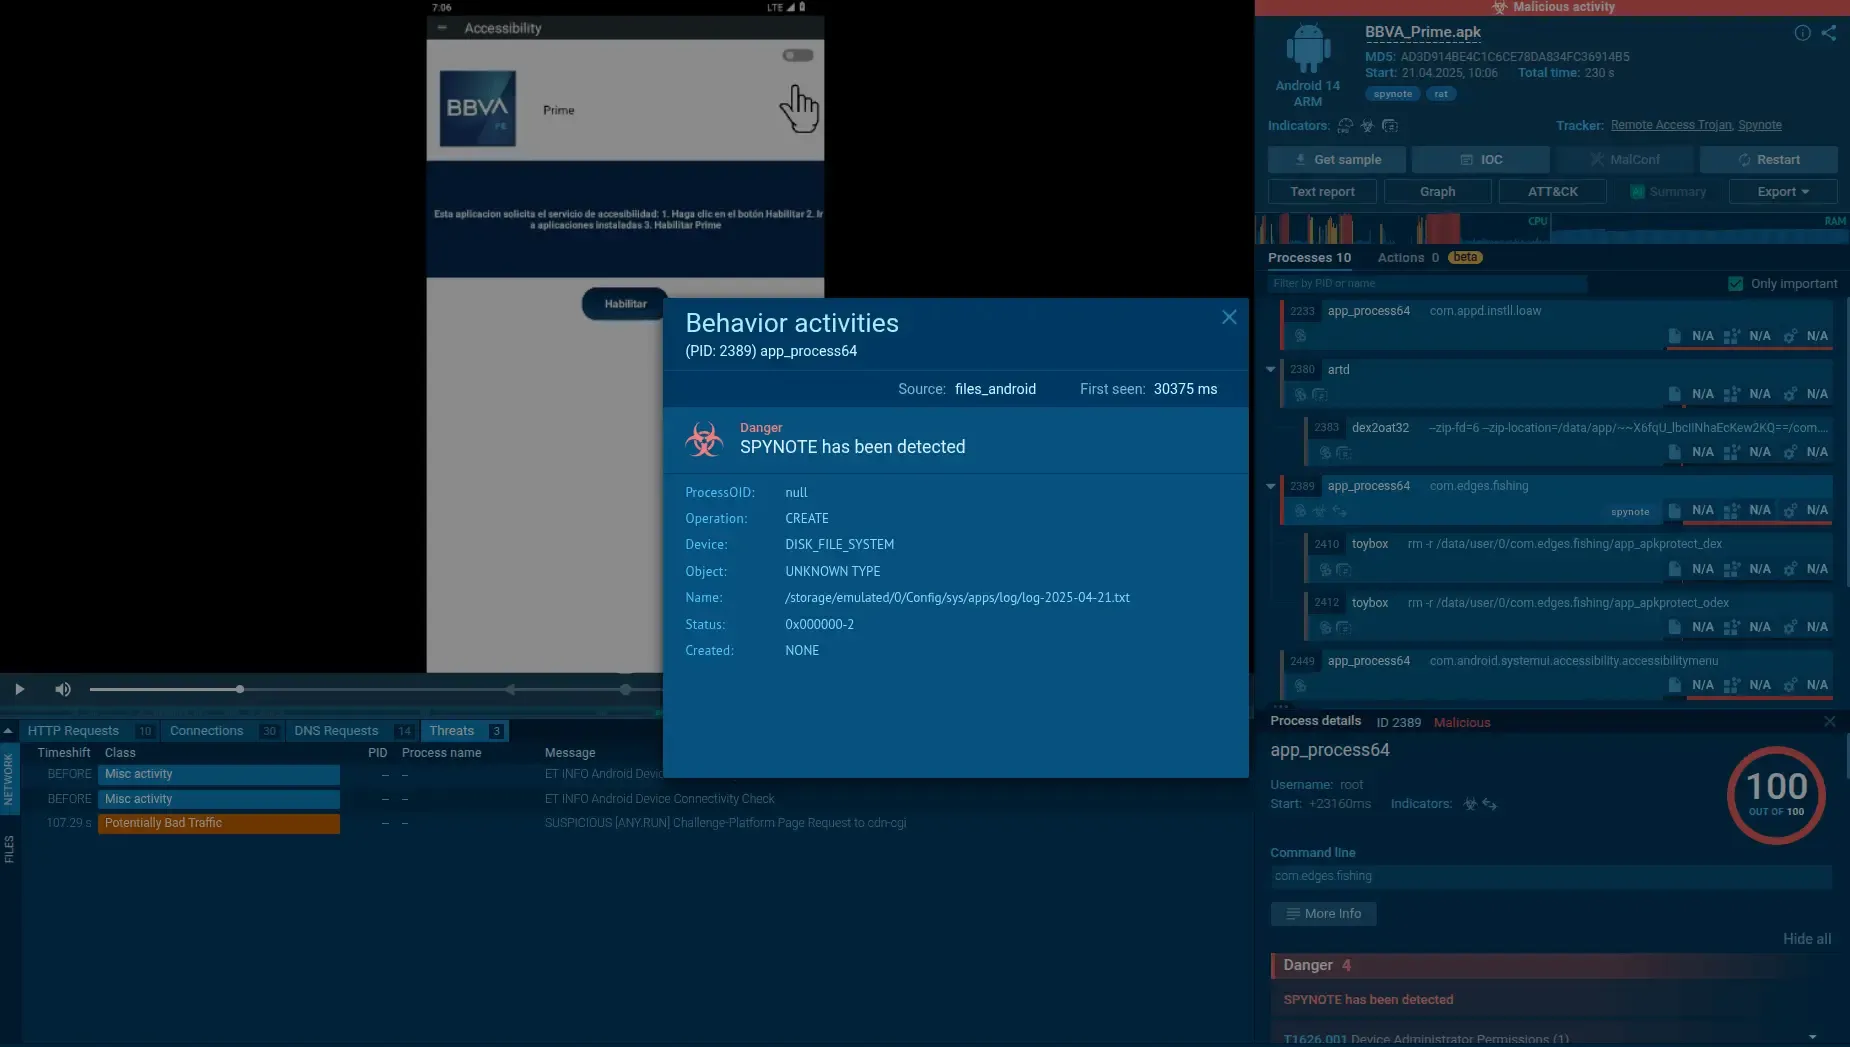Toggle the accessibility switch for Prime
The image size is (1850, 1047).
point(797,56)
